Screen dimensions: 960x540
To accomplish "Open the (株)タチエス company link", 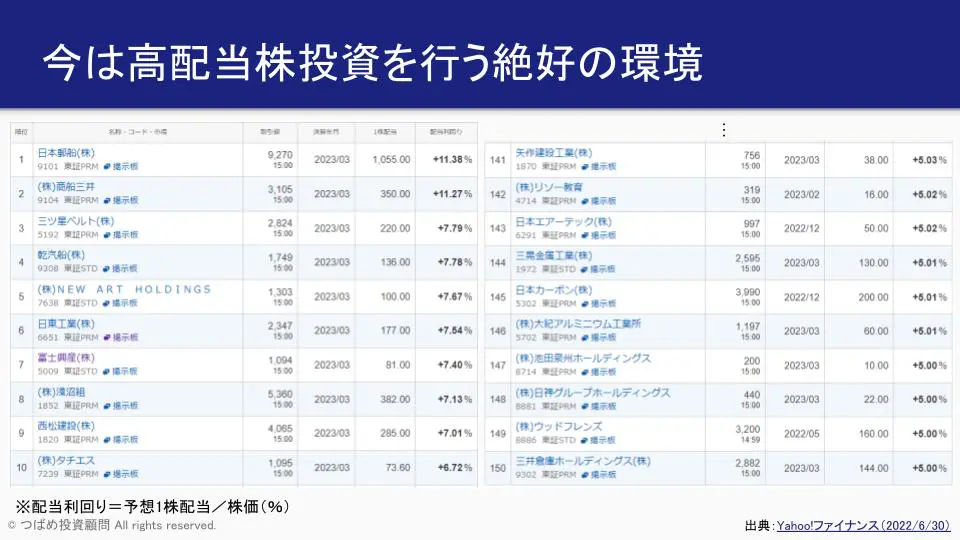I will click(x=67, y=460).
